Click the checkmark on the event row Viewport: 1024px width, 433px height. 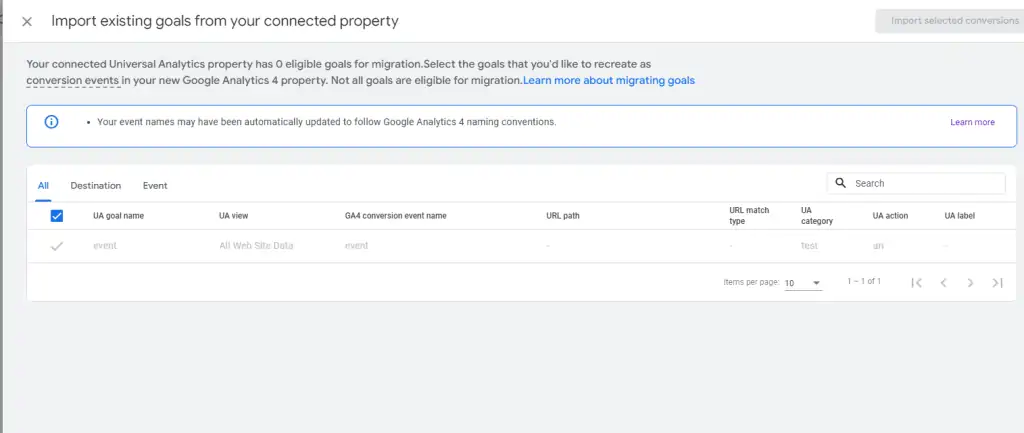click(x=56, y=246)
